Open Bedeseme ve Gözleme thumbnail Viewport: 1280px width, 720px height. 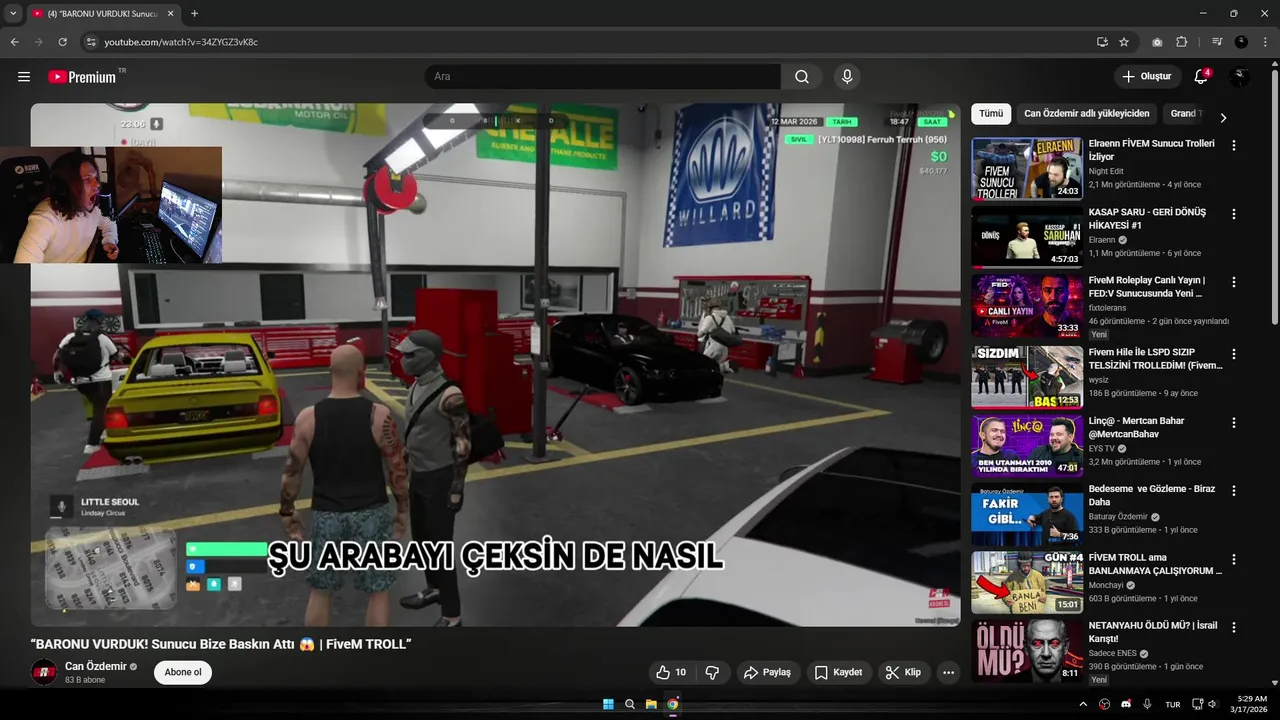tap(1027, 514)
